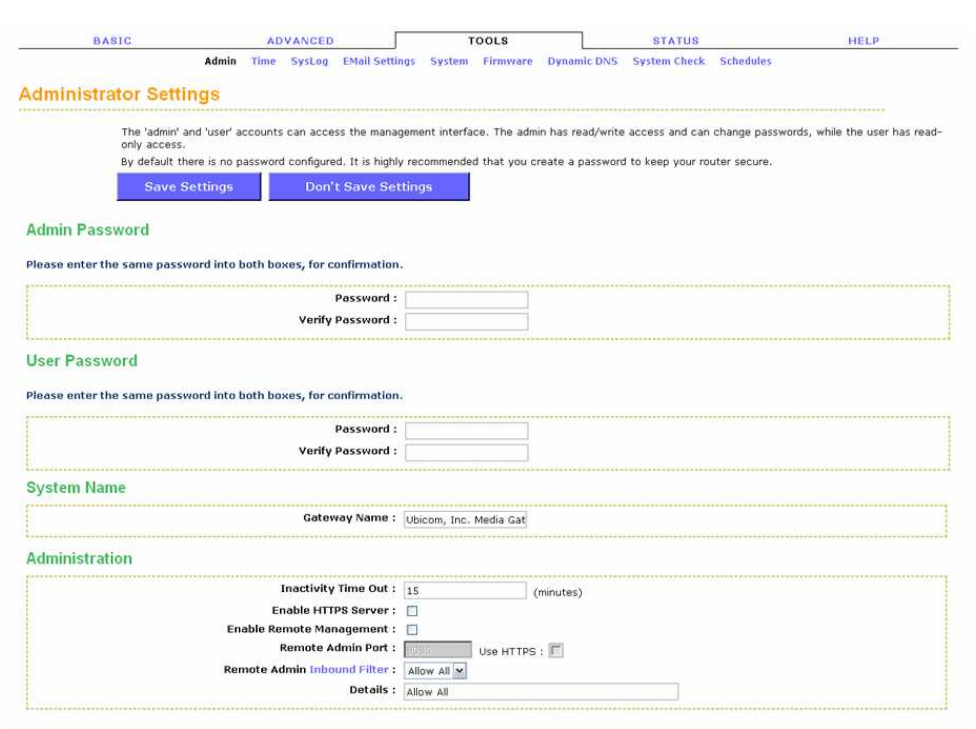Go to the System submenu page
Viewport: 976px width, 729px height.
pyautogui.click(x=449, y=61)
